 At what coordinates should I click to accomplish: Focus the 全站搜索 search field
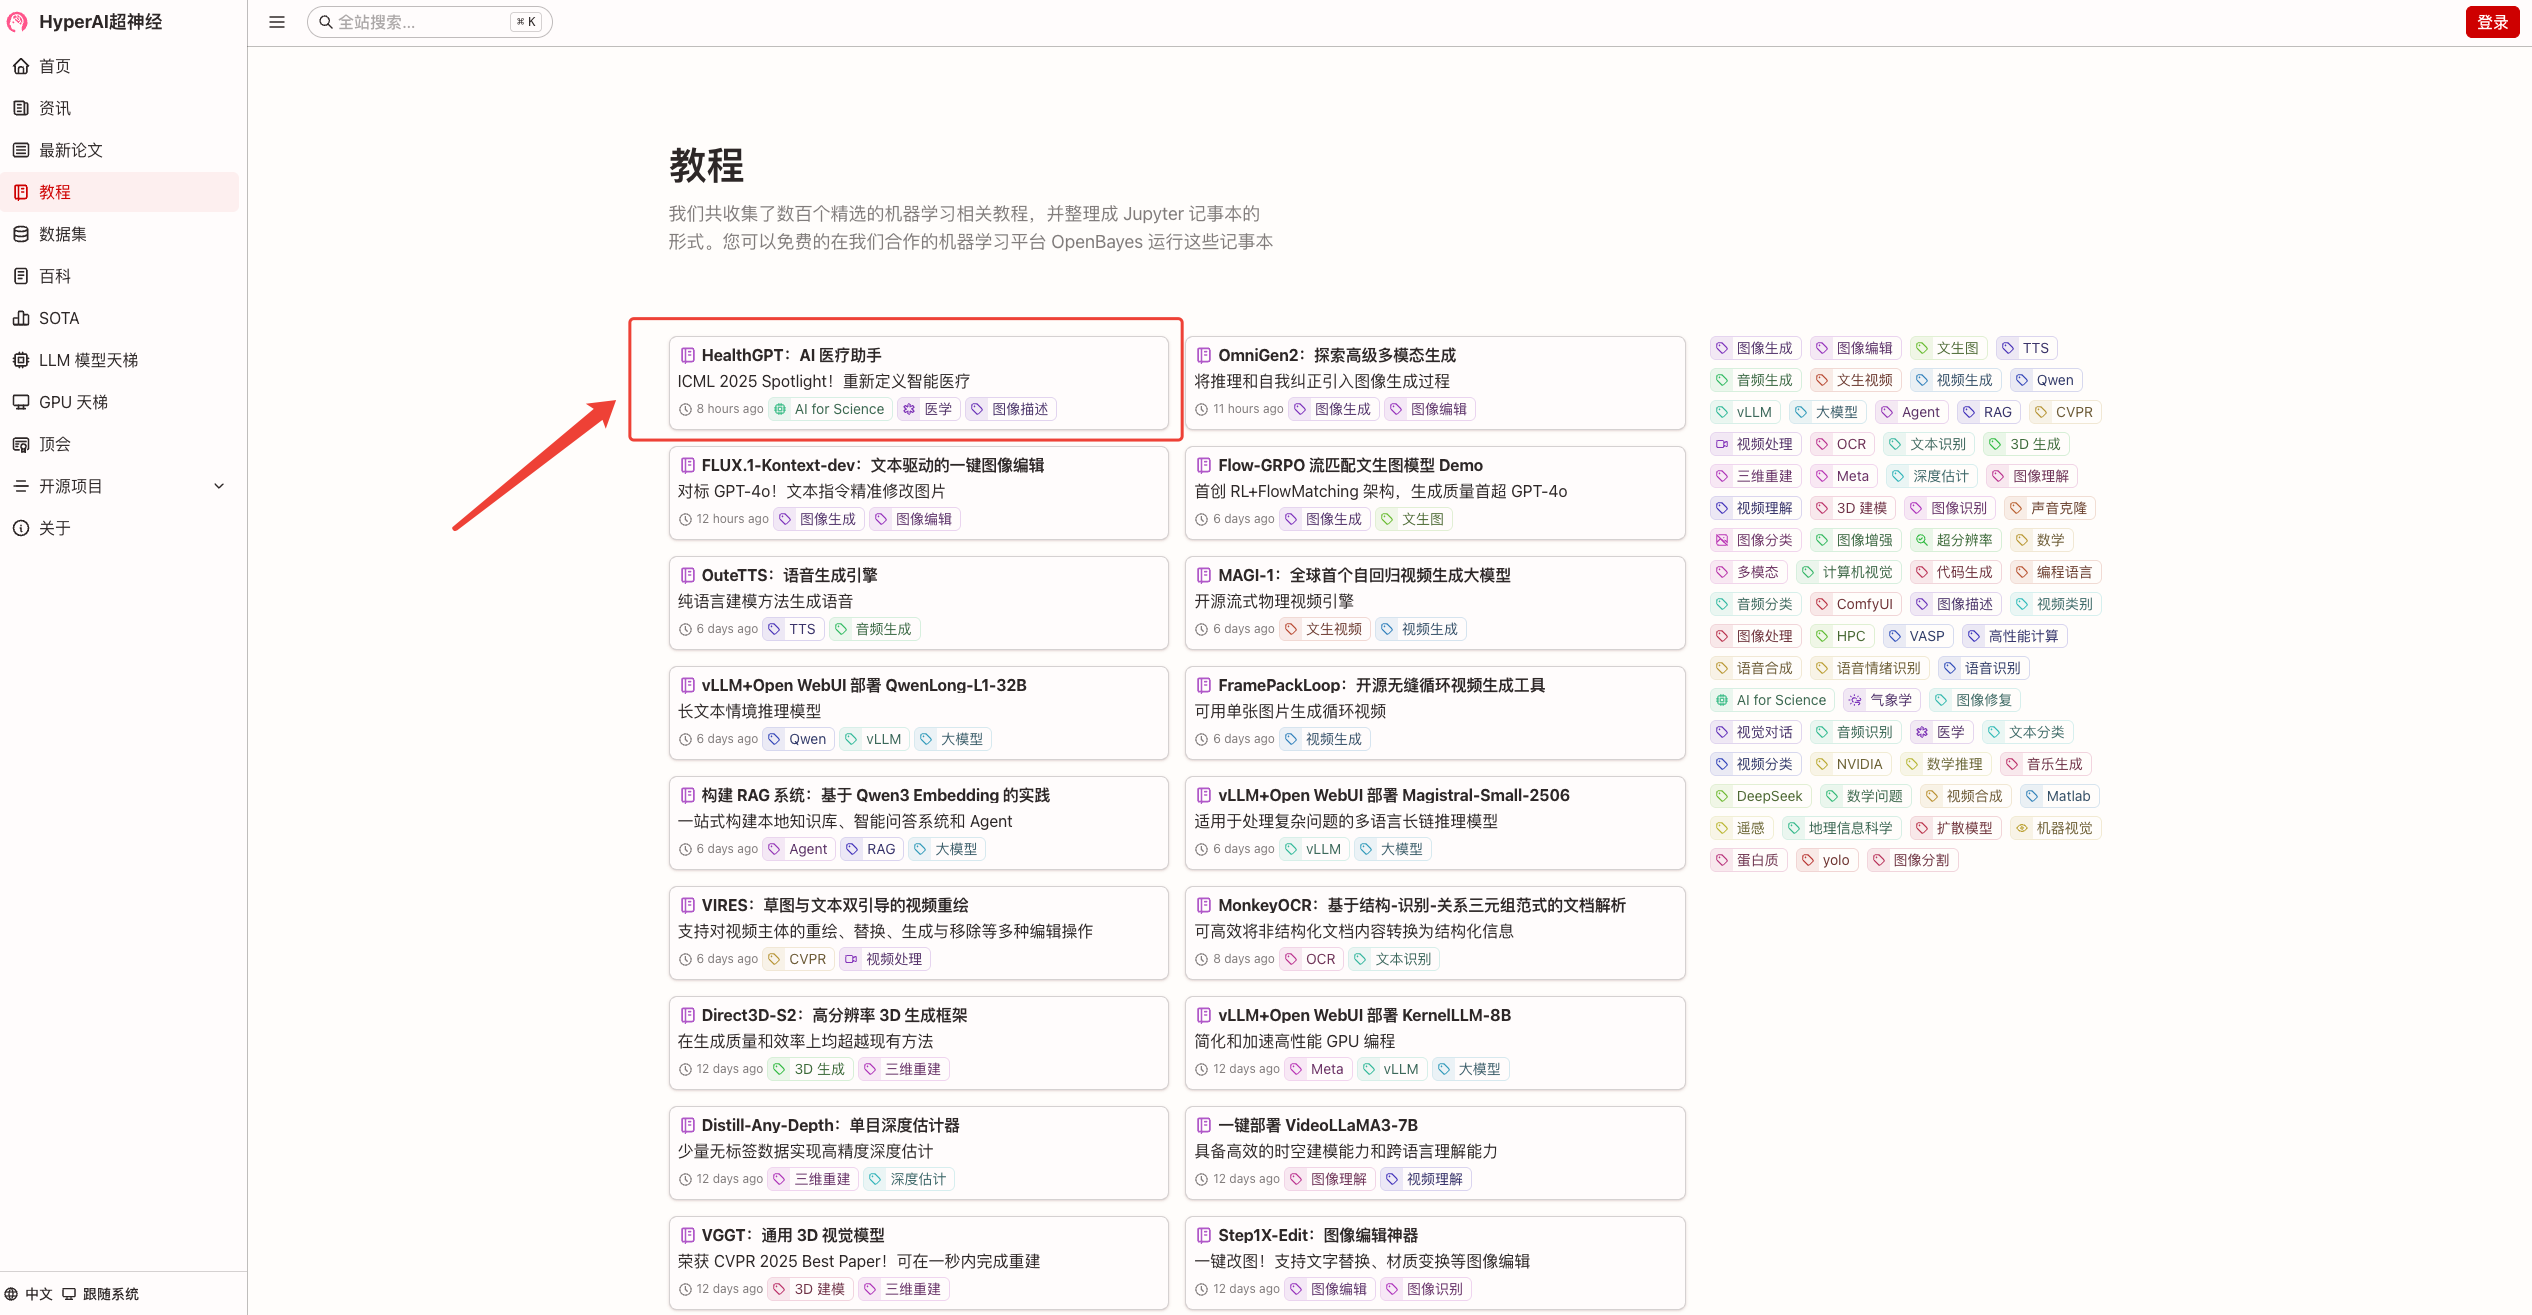click(420, 22)
